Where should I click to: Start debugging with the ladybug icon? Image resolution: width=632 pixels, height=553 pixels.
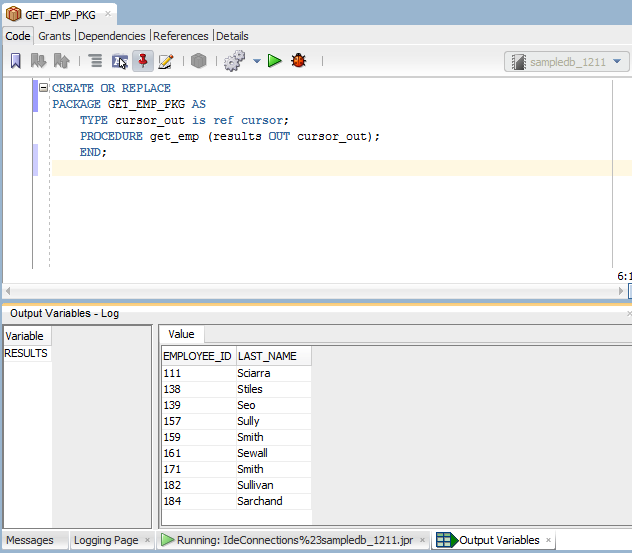pos(299,61)
